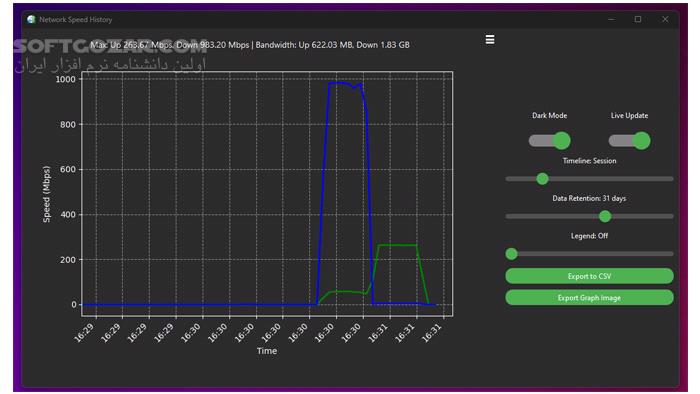Click the 'Legend: Off' label
Screen dimensions: 700x394
point(589,236)
